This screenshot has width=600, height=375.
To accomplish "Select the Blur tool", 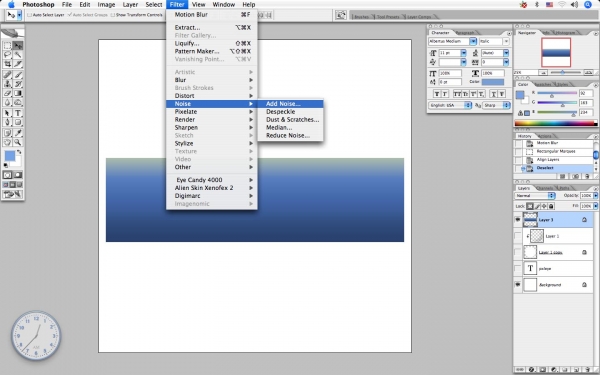I will click(x=7, y=102).
